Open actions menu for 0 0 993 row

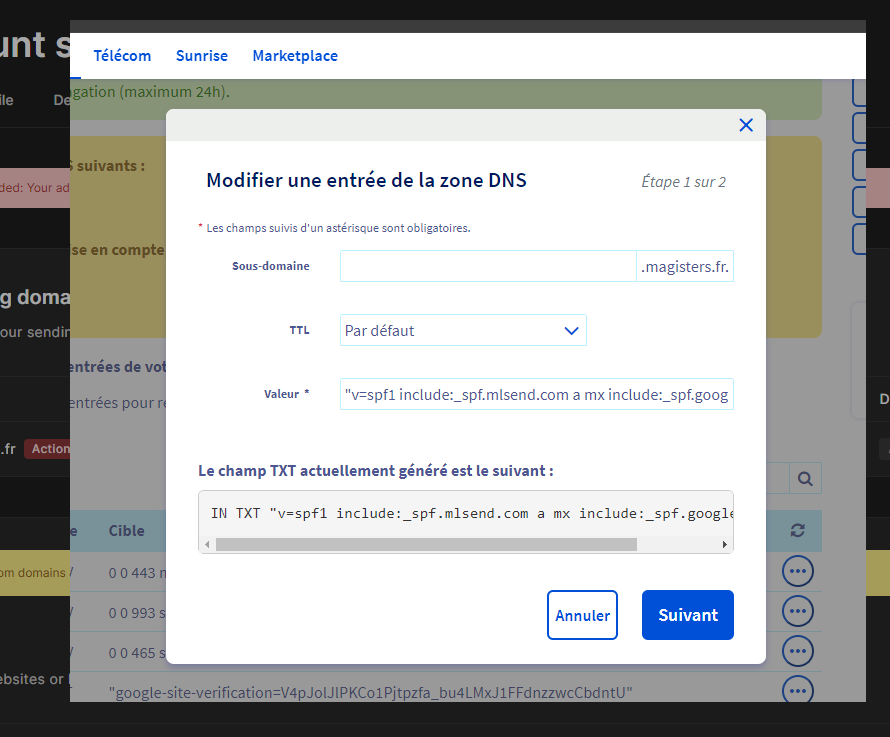click(797, 611)
